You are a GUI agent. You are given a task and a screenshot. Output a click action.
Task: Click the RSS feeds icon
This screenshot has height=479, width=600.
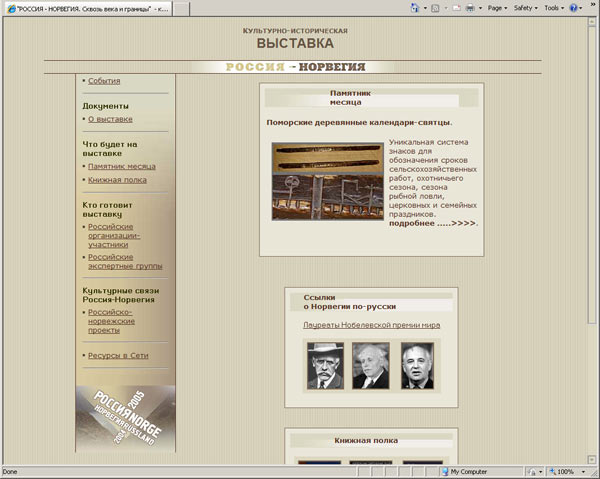pos(437,7)
